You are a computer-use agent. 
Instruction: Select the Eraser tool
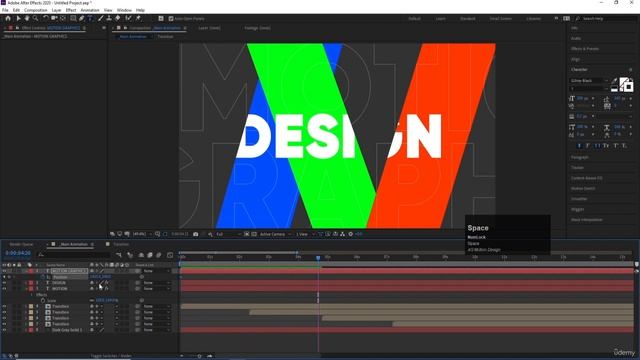pos(118,18)
